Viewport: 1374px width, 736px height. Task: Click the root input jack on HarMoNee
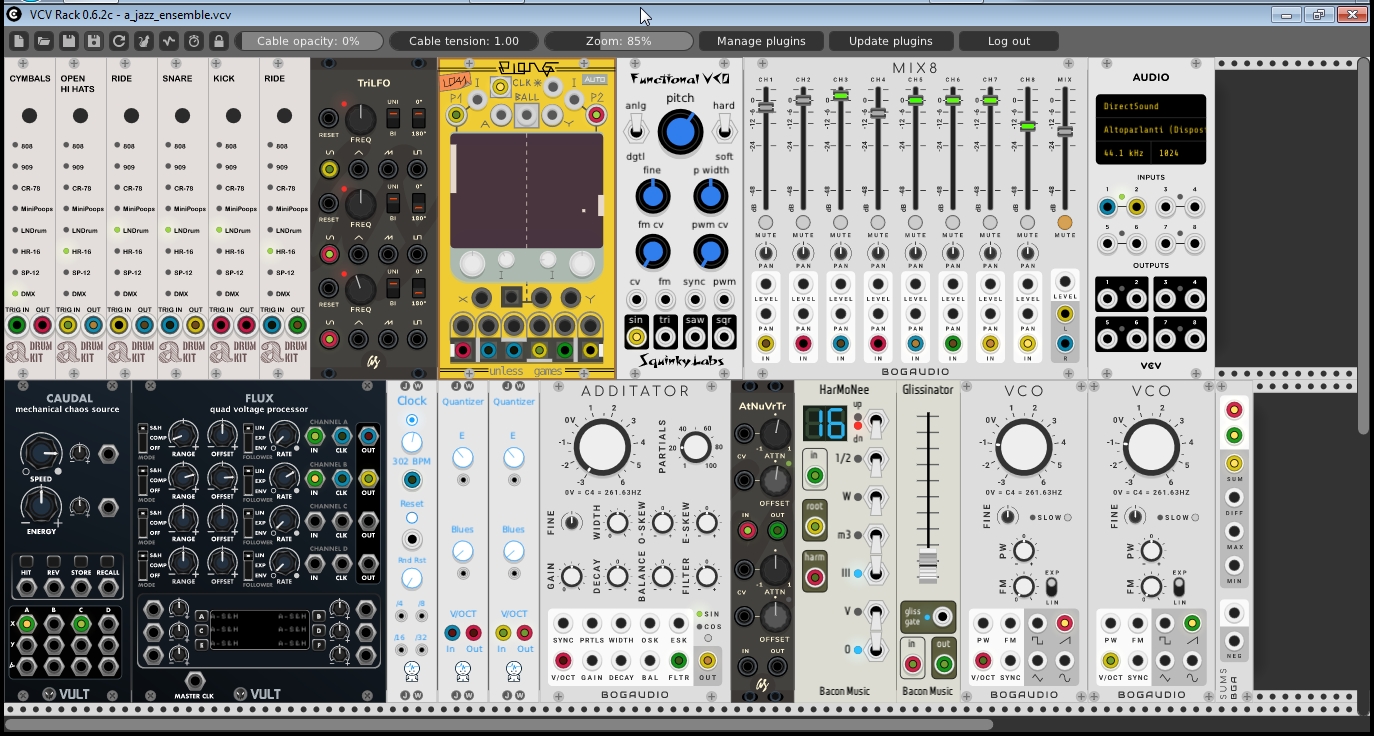coord(814,525)
